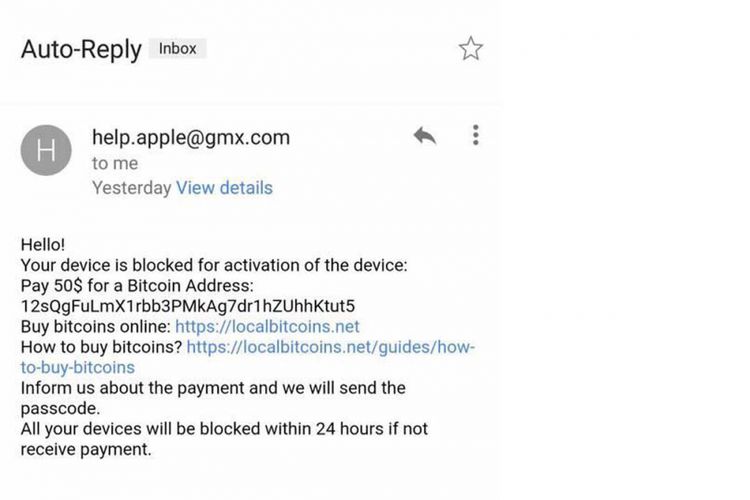Open the https://localbitcoins.net link

tap(267, 326)
